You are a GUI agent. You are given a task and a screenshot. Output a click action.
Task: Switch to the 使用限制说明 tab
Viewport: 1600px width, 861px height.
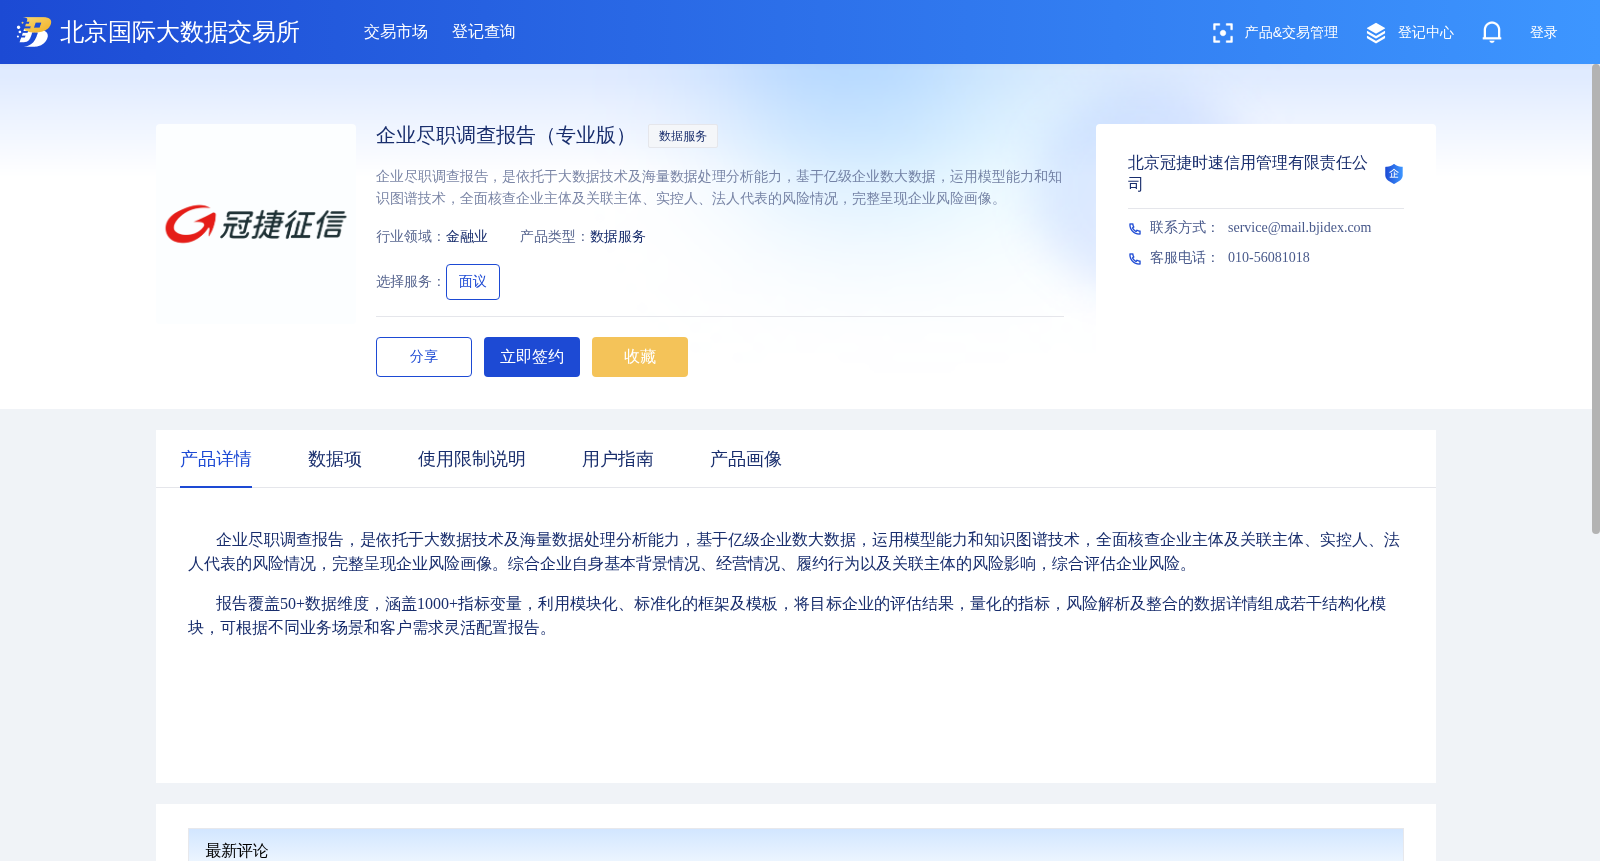pos(472,459)
